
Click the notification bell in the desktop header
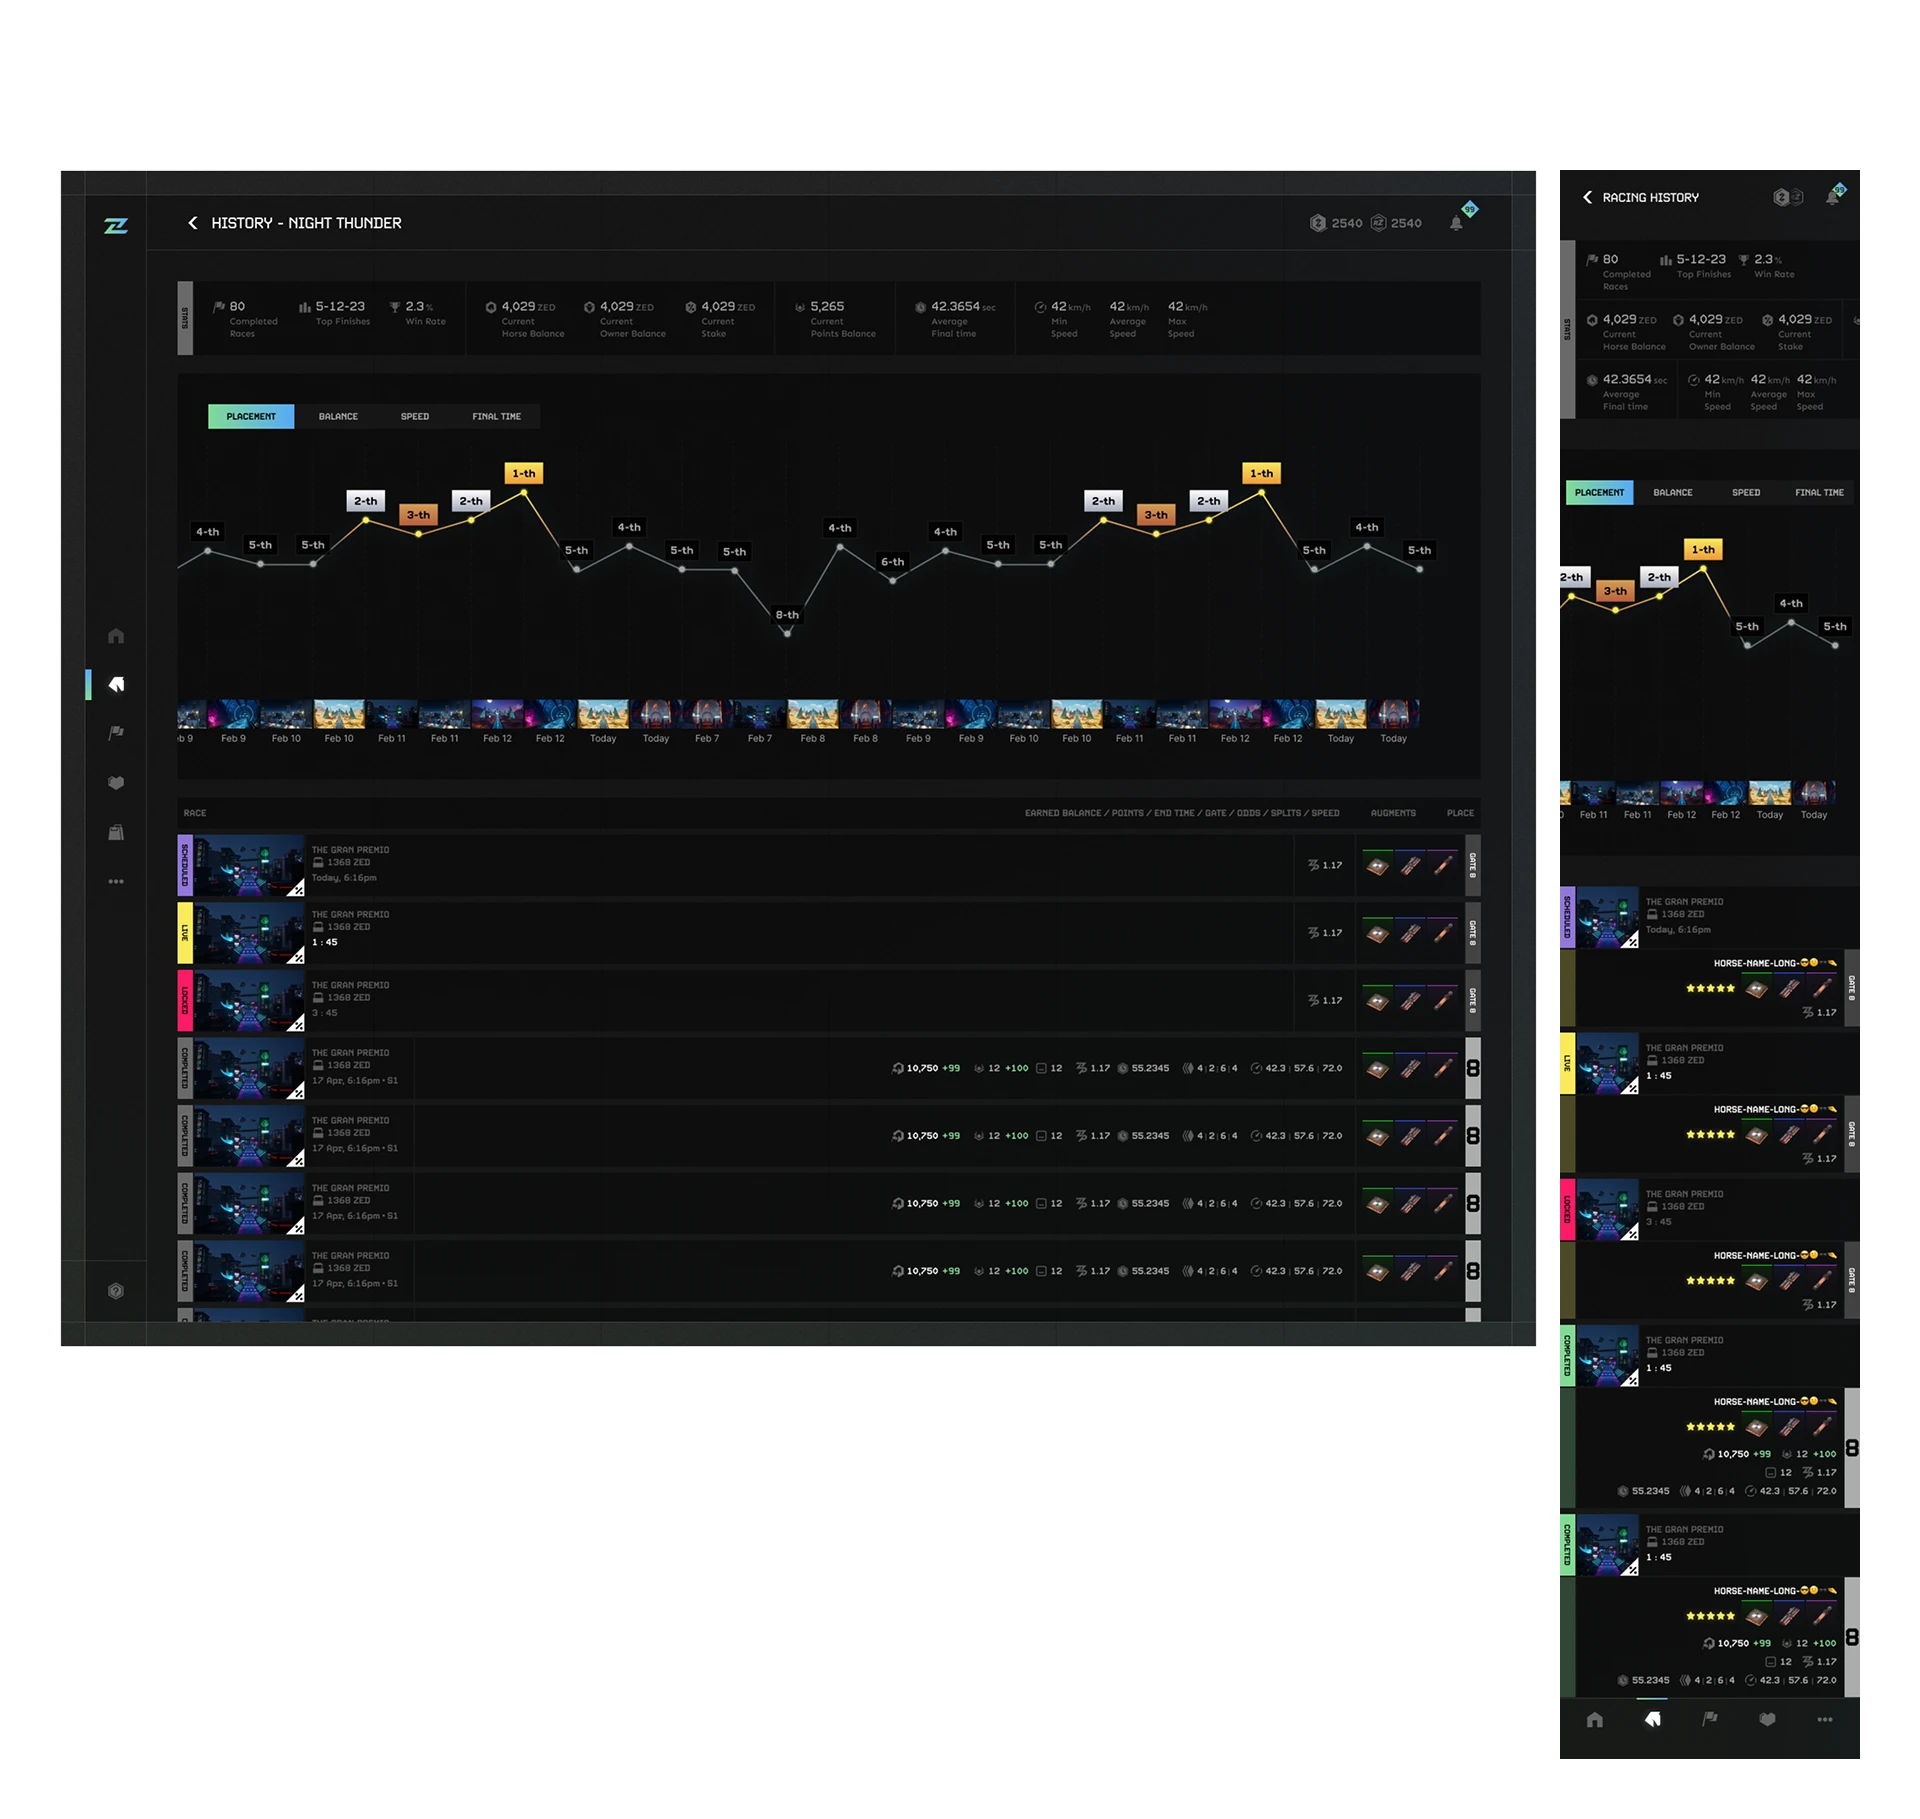tap(1456, 224)
